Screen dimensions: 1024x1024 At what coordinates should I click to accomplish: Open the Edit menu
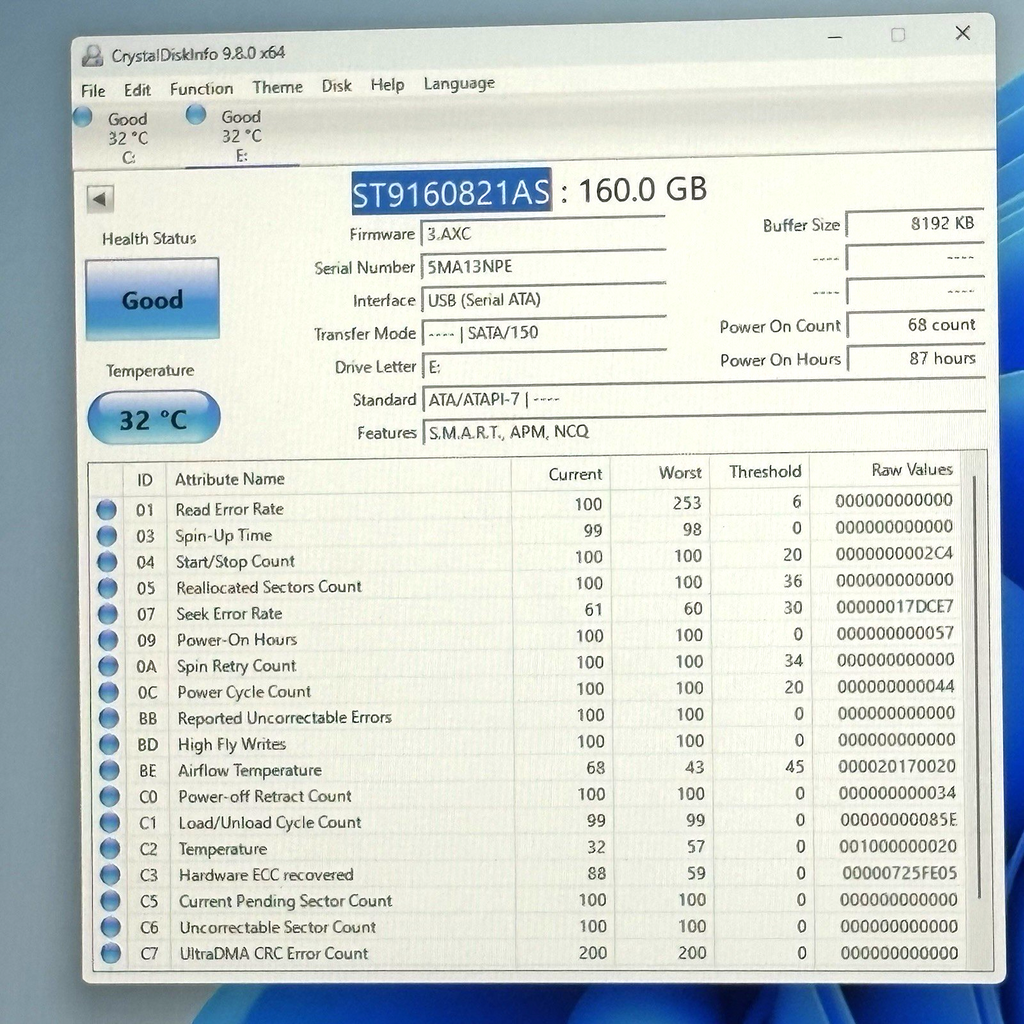click(137, 89)
